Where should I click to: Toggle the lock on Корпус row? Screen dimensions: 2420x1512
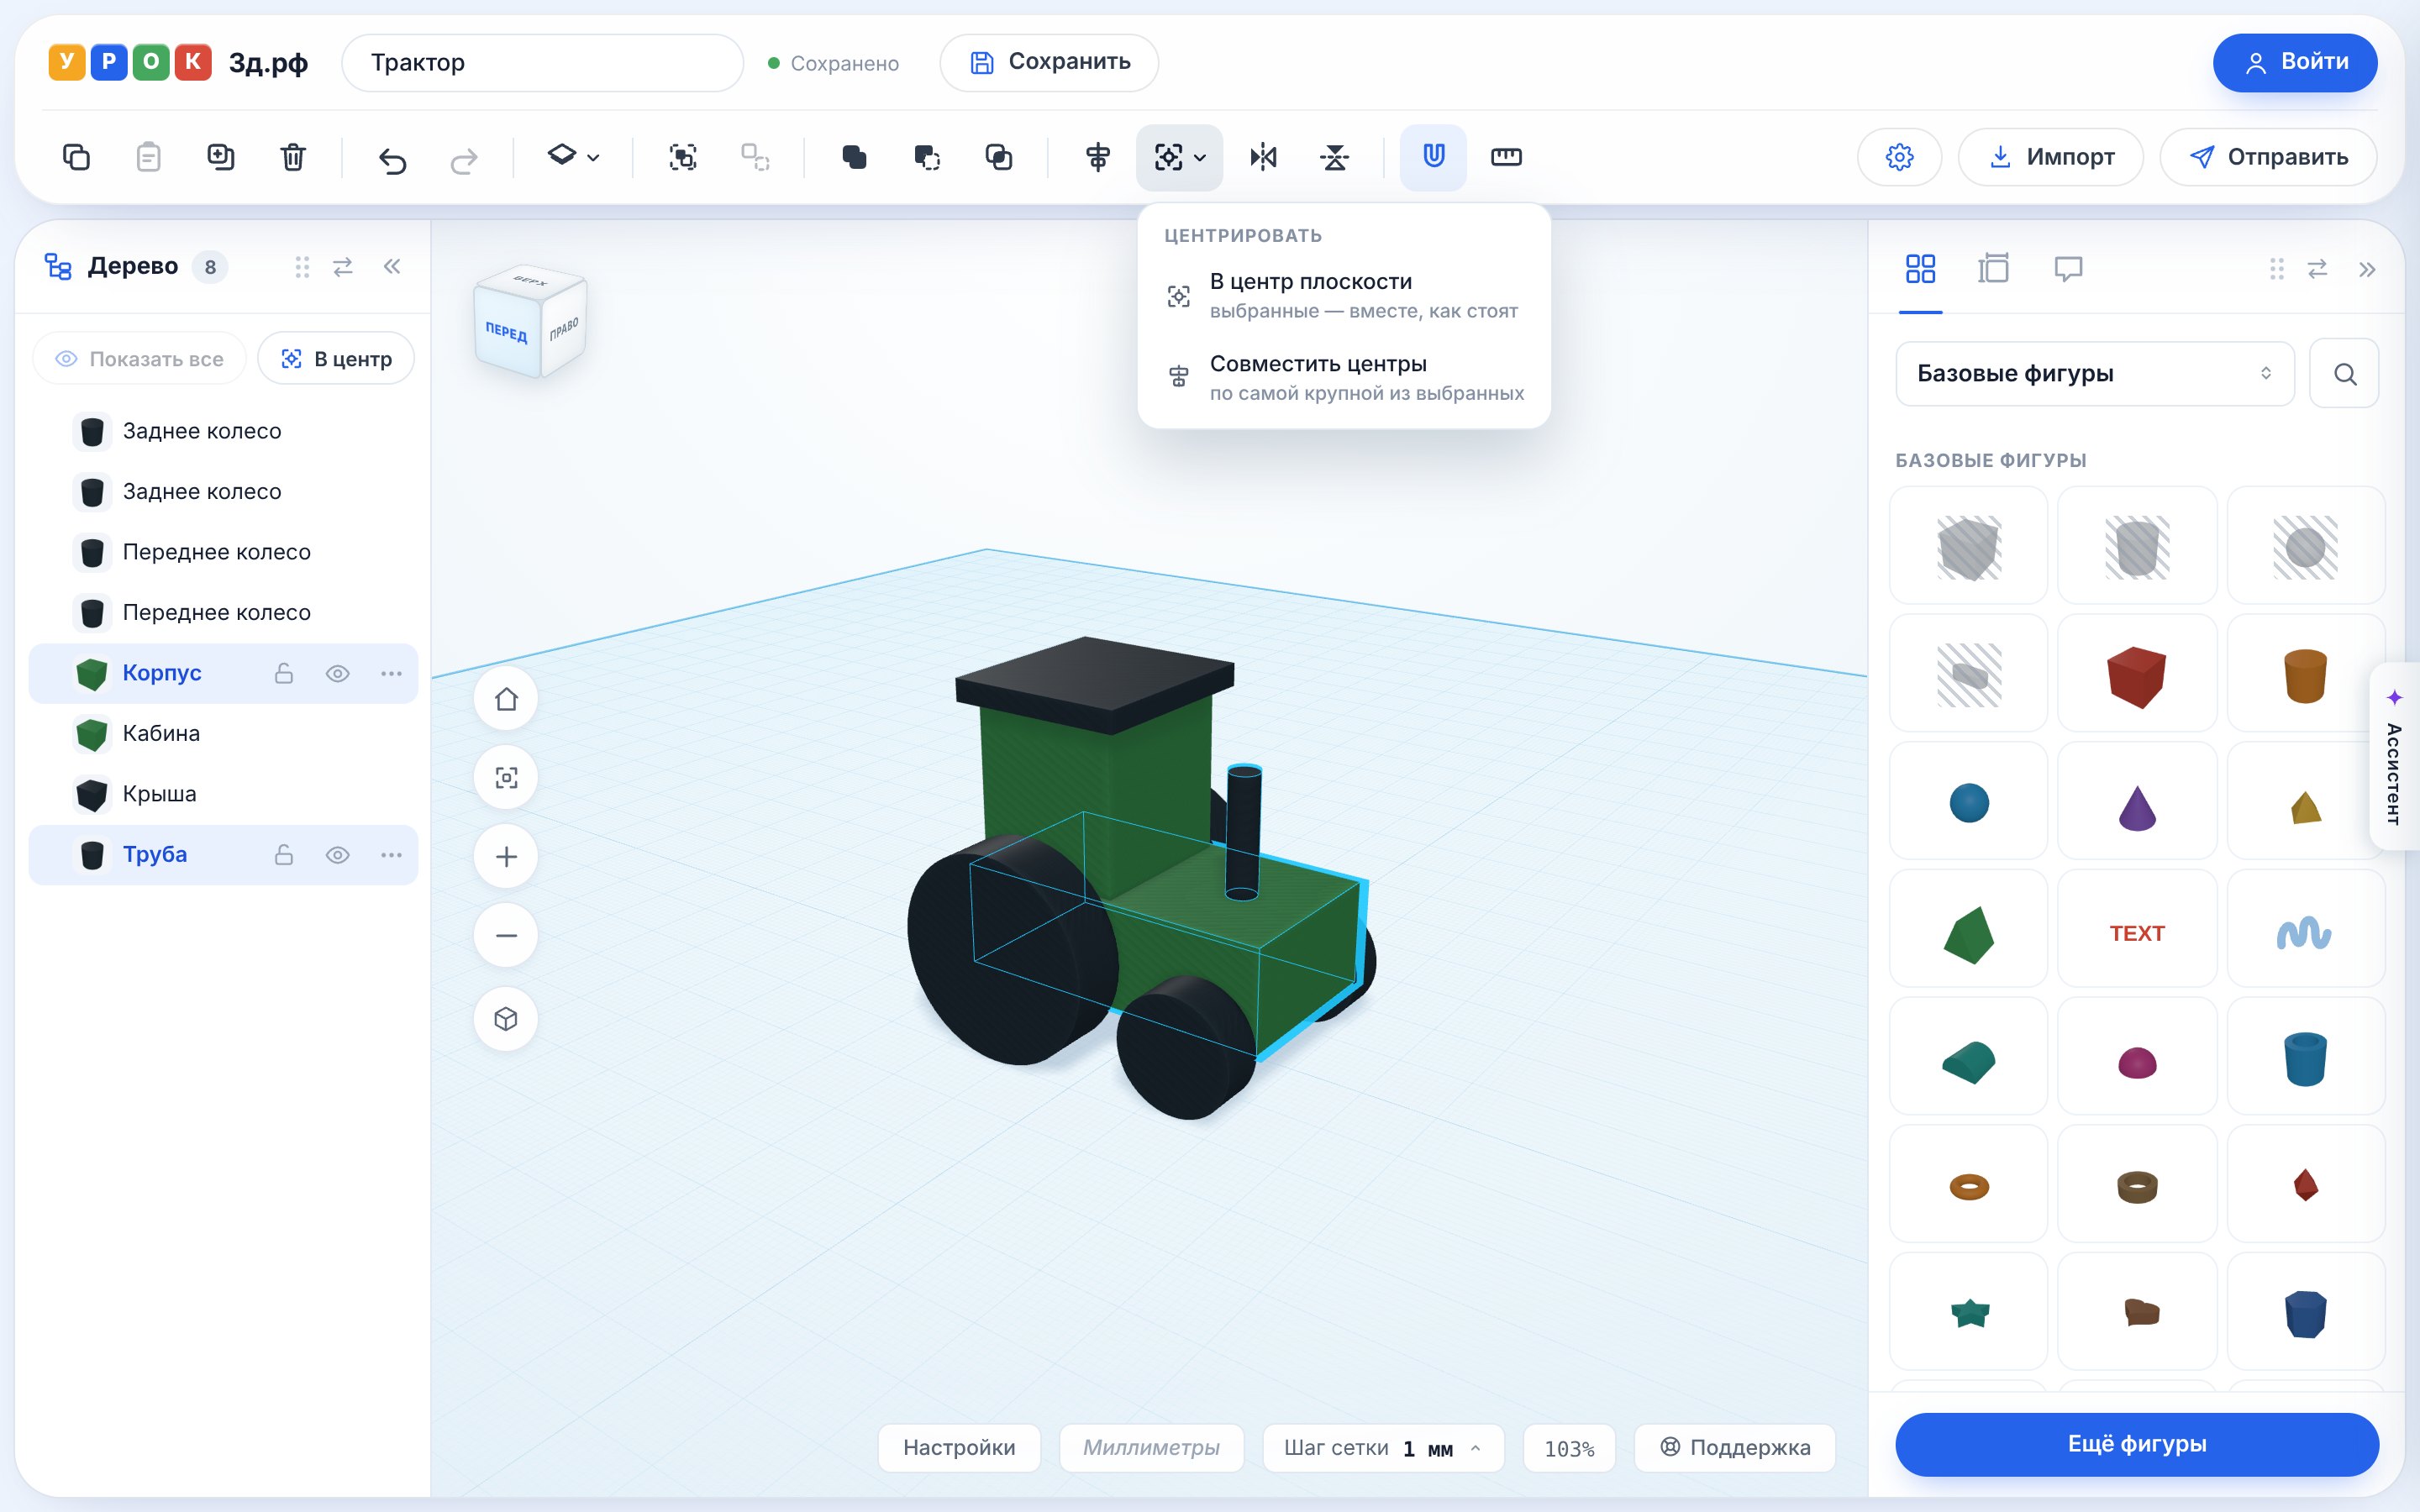pos(284,674)
